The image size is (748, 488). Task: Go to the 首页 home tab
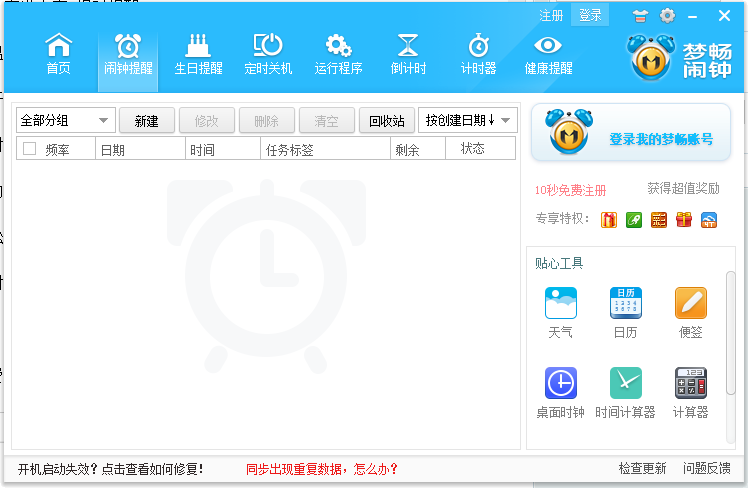click(x=58, y=54)
